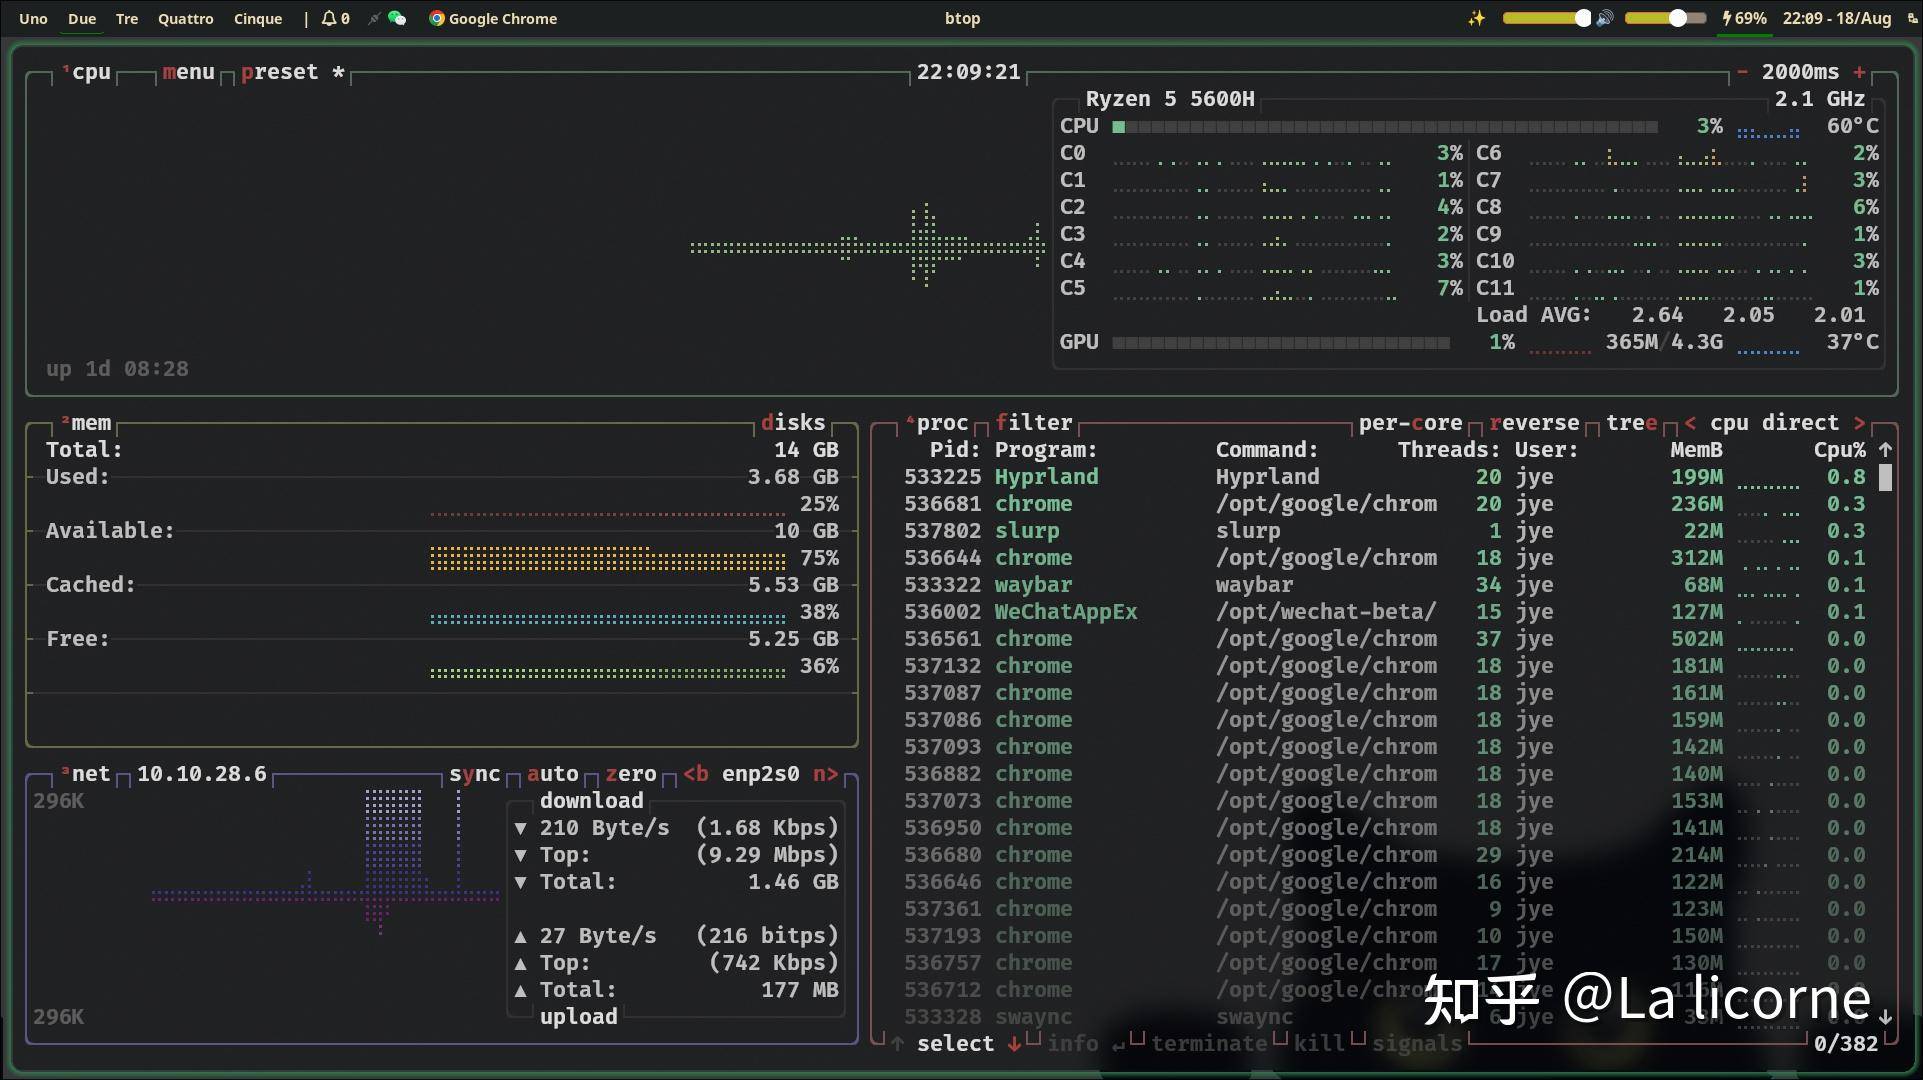Decrease update interval with minus sign
The width and height of the screenshot is (1923, 1080).
(x=1742, y=72)
